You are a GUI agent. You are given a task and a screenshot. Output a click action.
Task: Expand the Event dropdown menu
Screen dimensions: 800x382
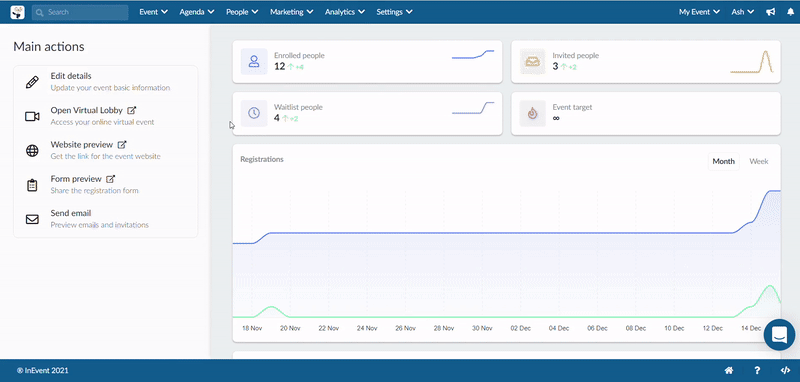(x=154, y=12)
